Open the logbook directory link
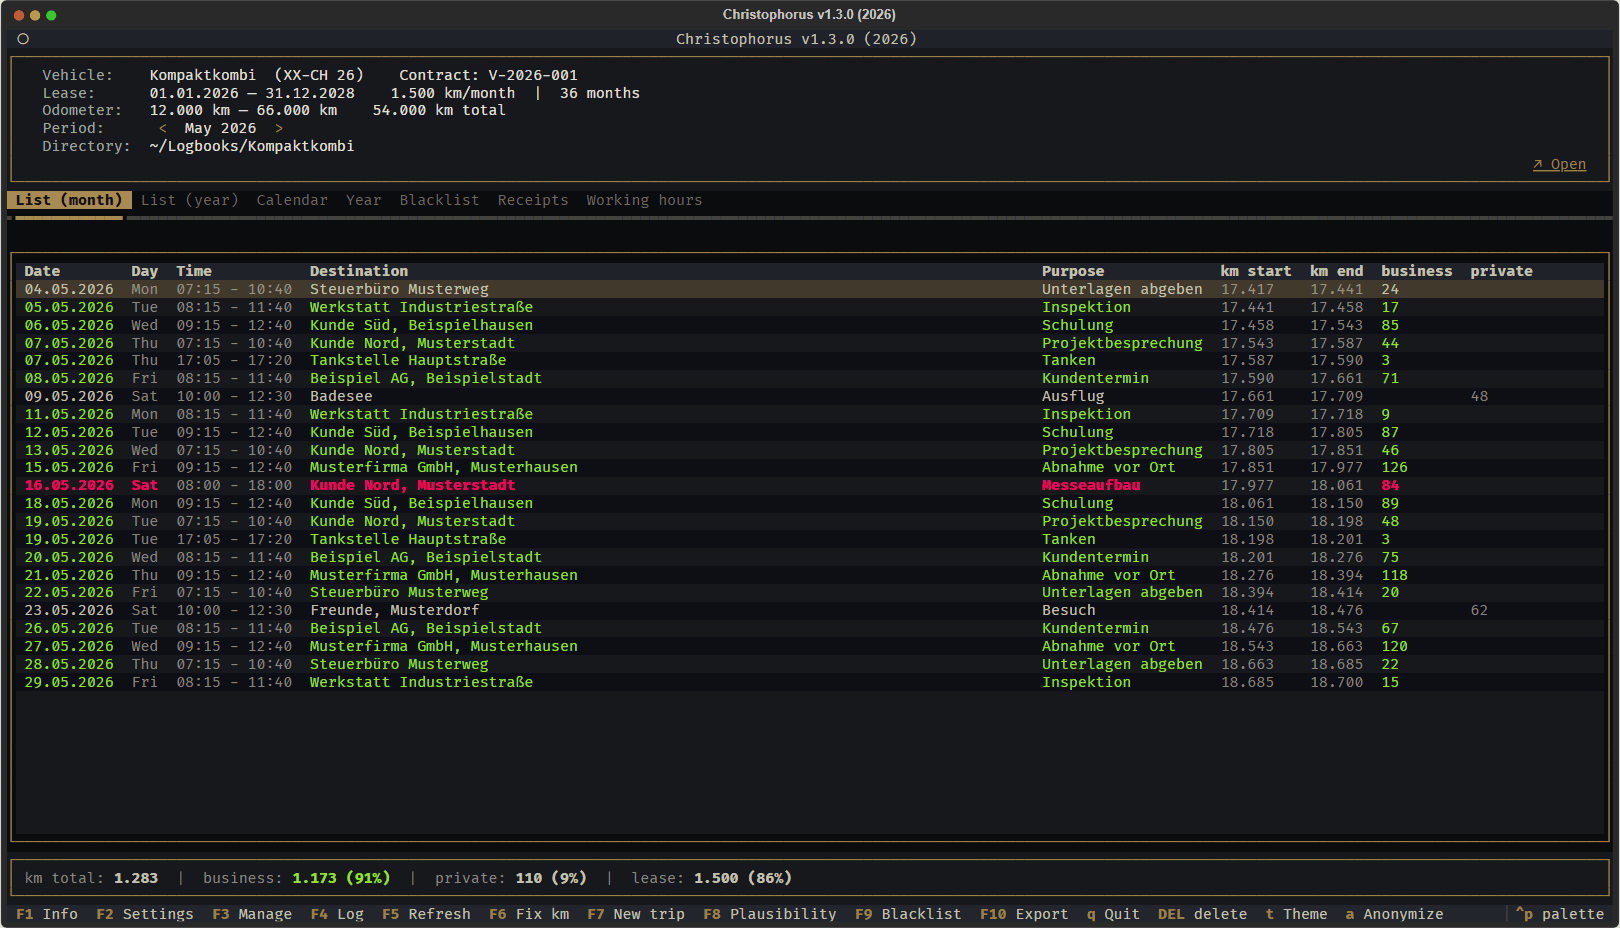 1559,165
